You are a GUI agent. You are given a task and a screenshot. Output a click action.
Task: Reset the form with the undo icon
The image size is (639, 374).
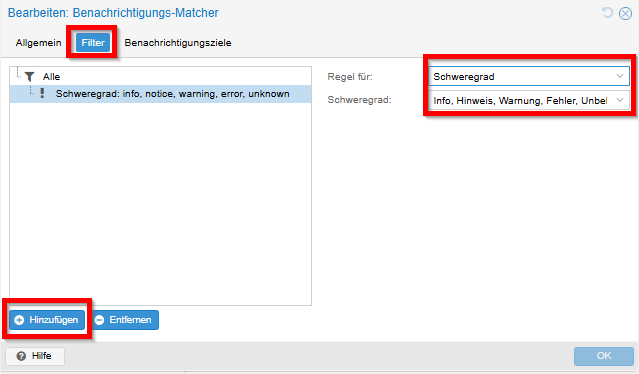607,13
